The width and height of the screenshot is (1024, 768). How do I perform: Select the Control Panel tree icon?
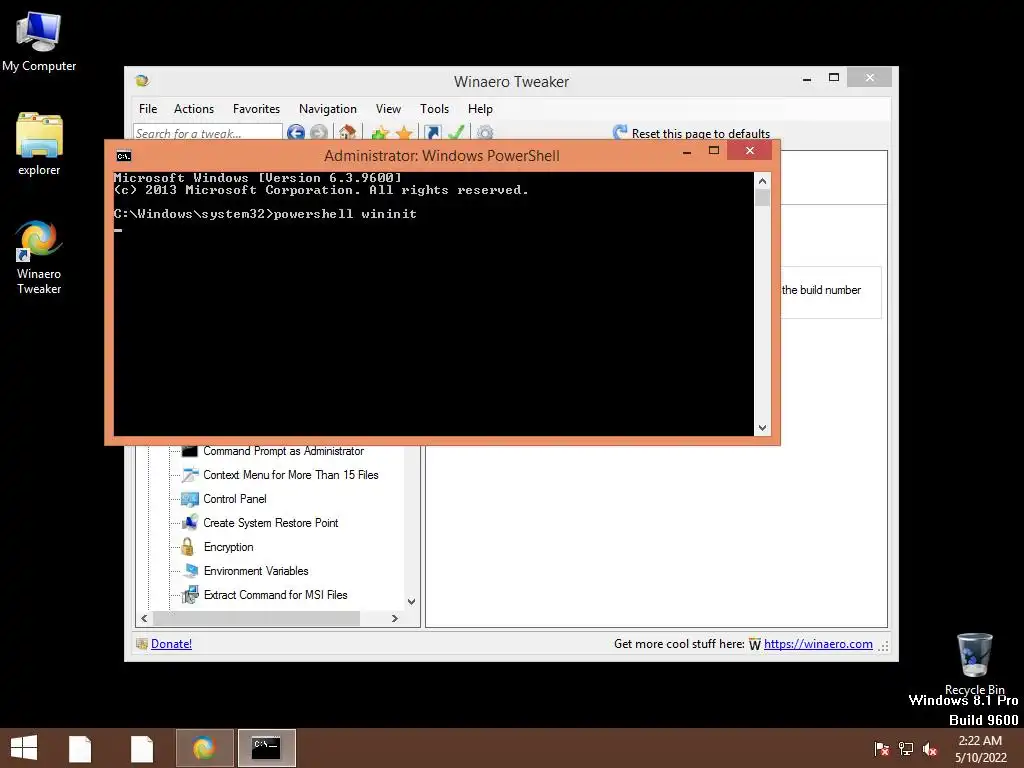click(x=189, y=499)
